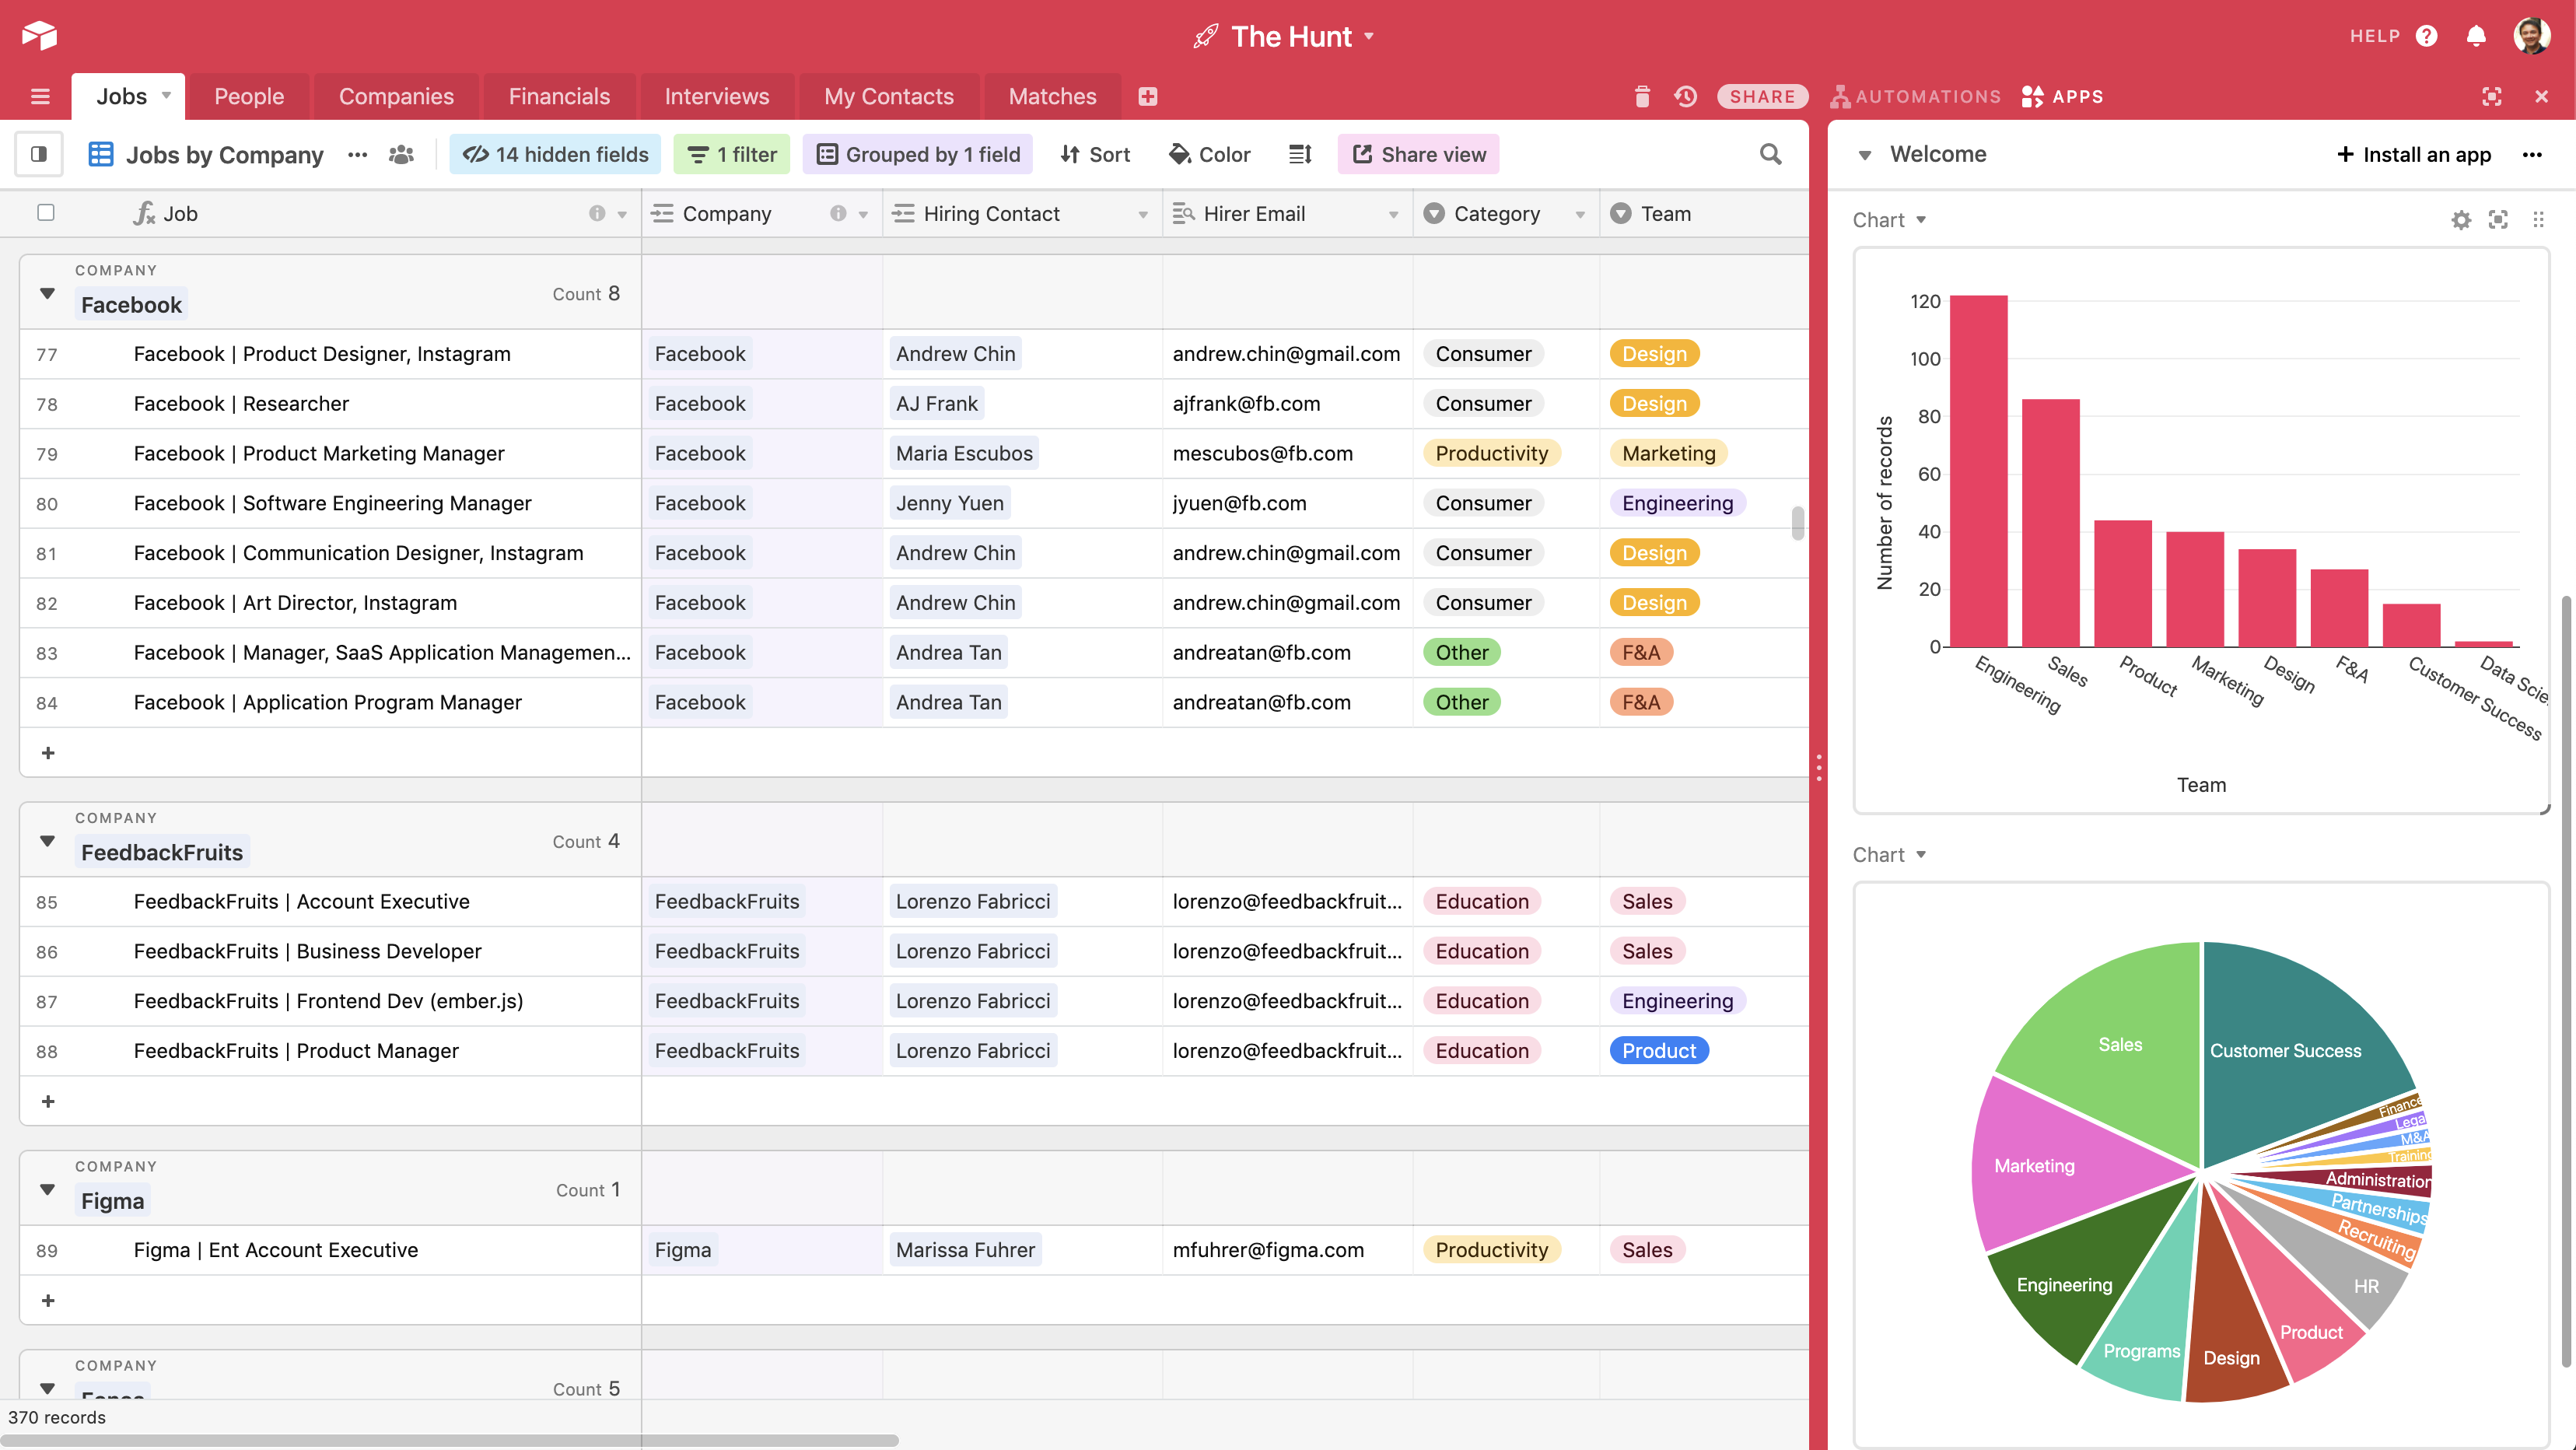Open the trash icon in the top bar

[x=1642, y=97]
